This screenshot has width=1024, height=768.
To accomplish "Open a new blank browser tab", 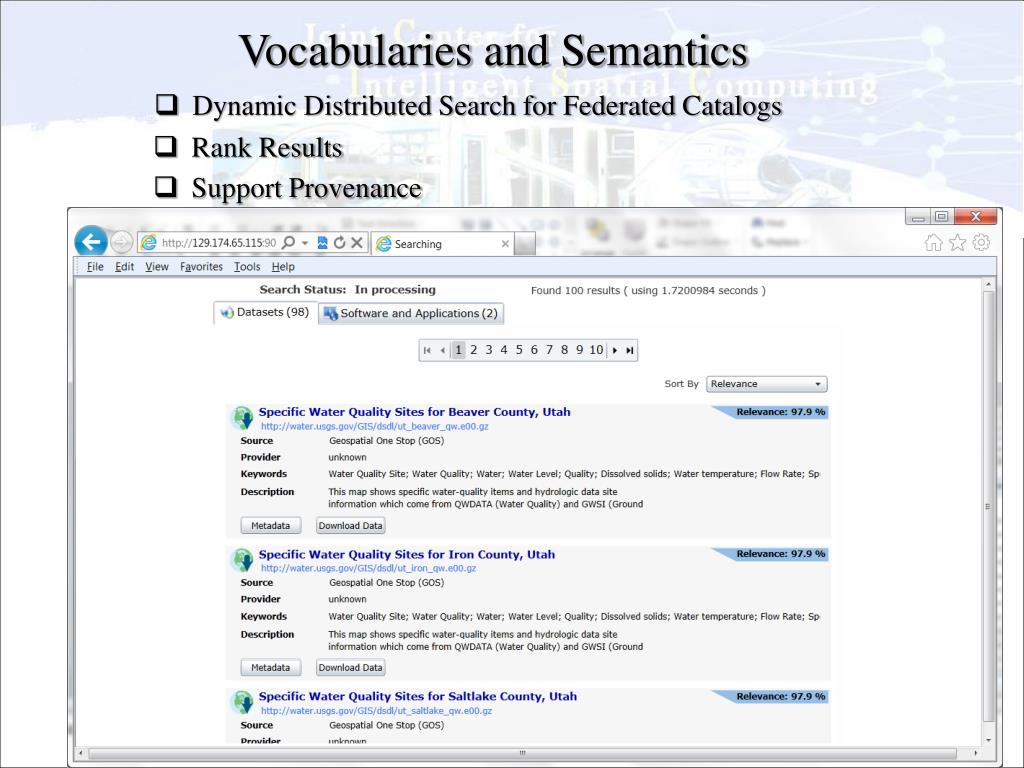I will pyautogui.click(x=525, y=244).
